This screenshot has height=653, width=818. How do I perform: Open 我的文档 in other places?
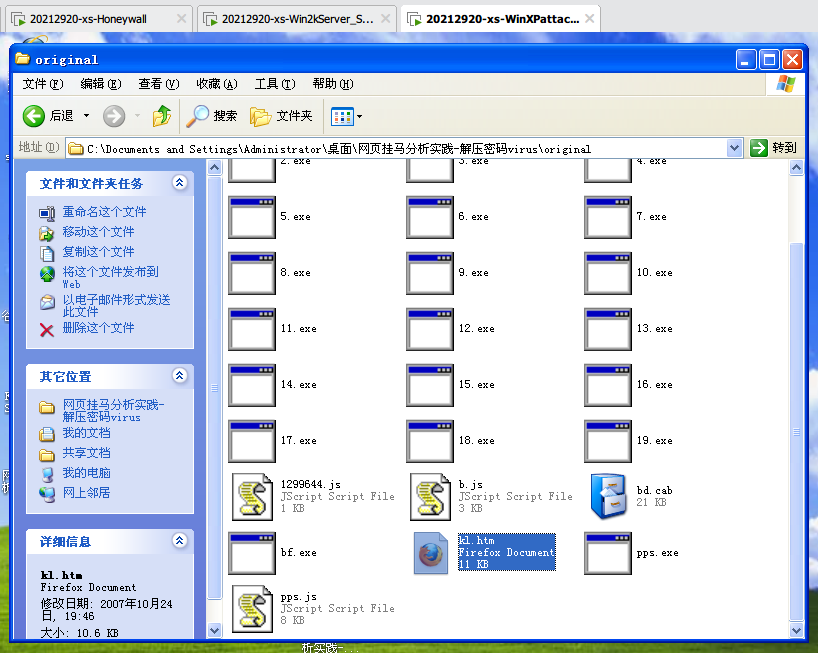tap(86, 433)
